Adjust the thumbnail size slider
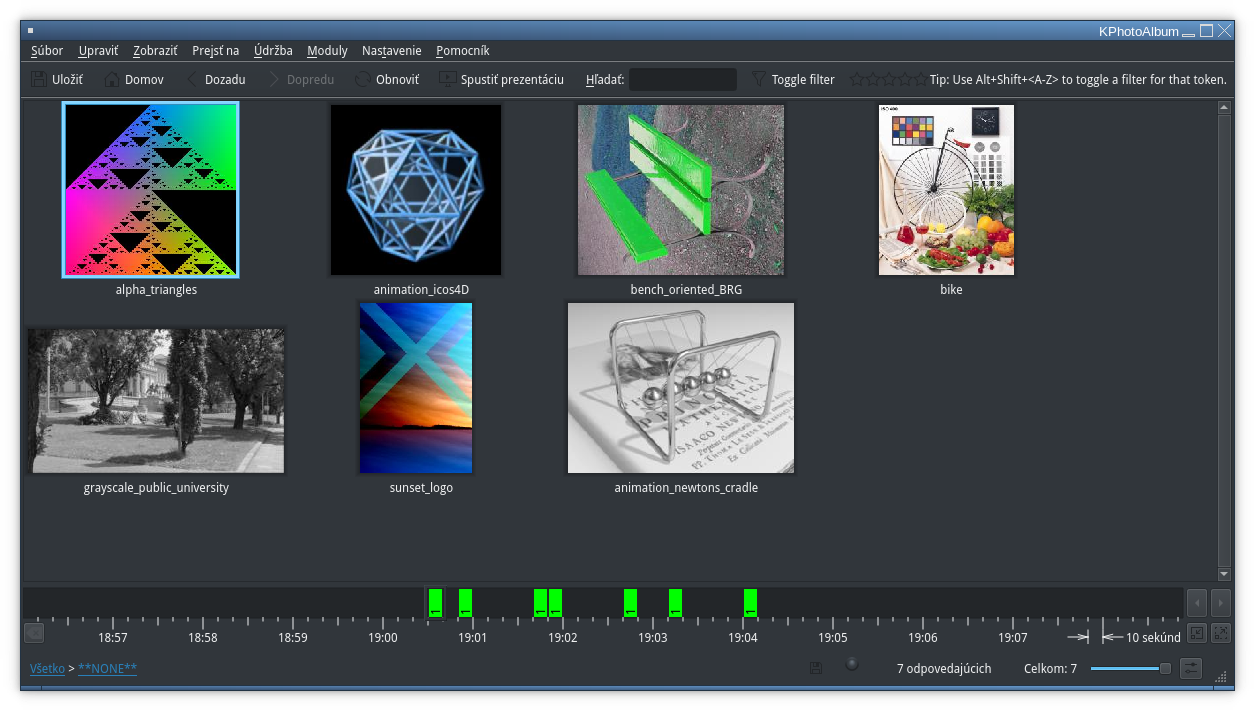Image resolution: width=1255 pixels, height=711 pixels. click(1131, 668)
